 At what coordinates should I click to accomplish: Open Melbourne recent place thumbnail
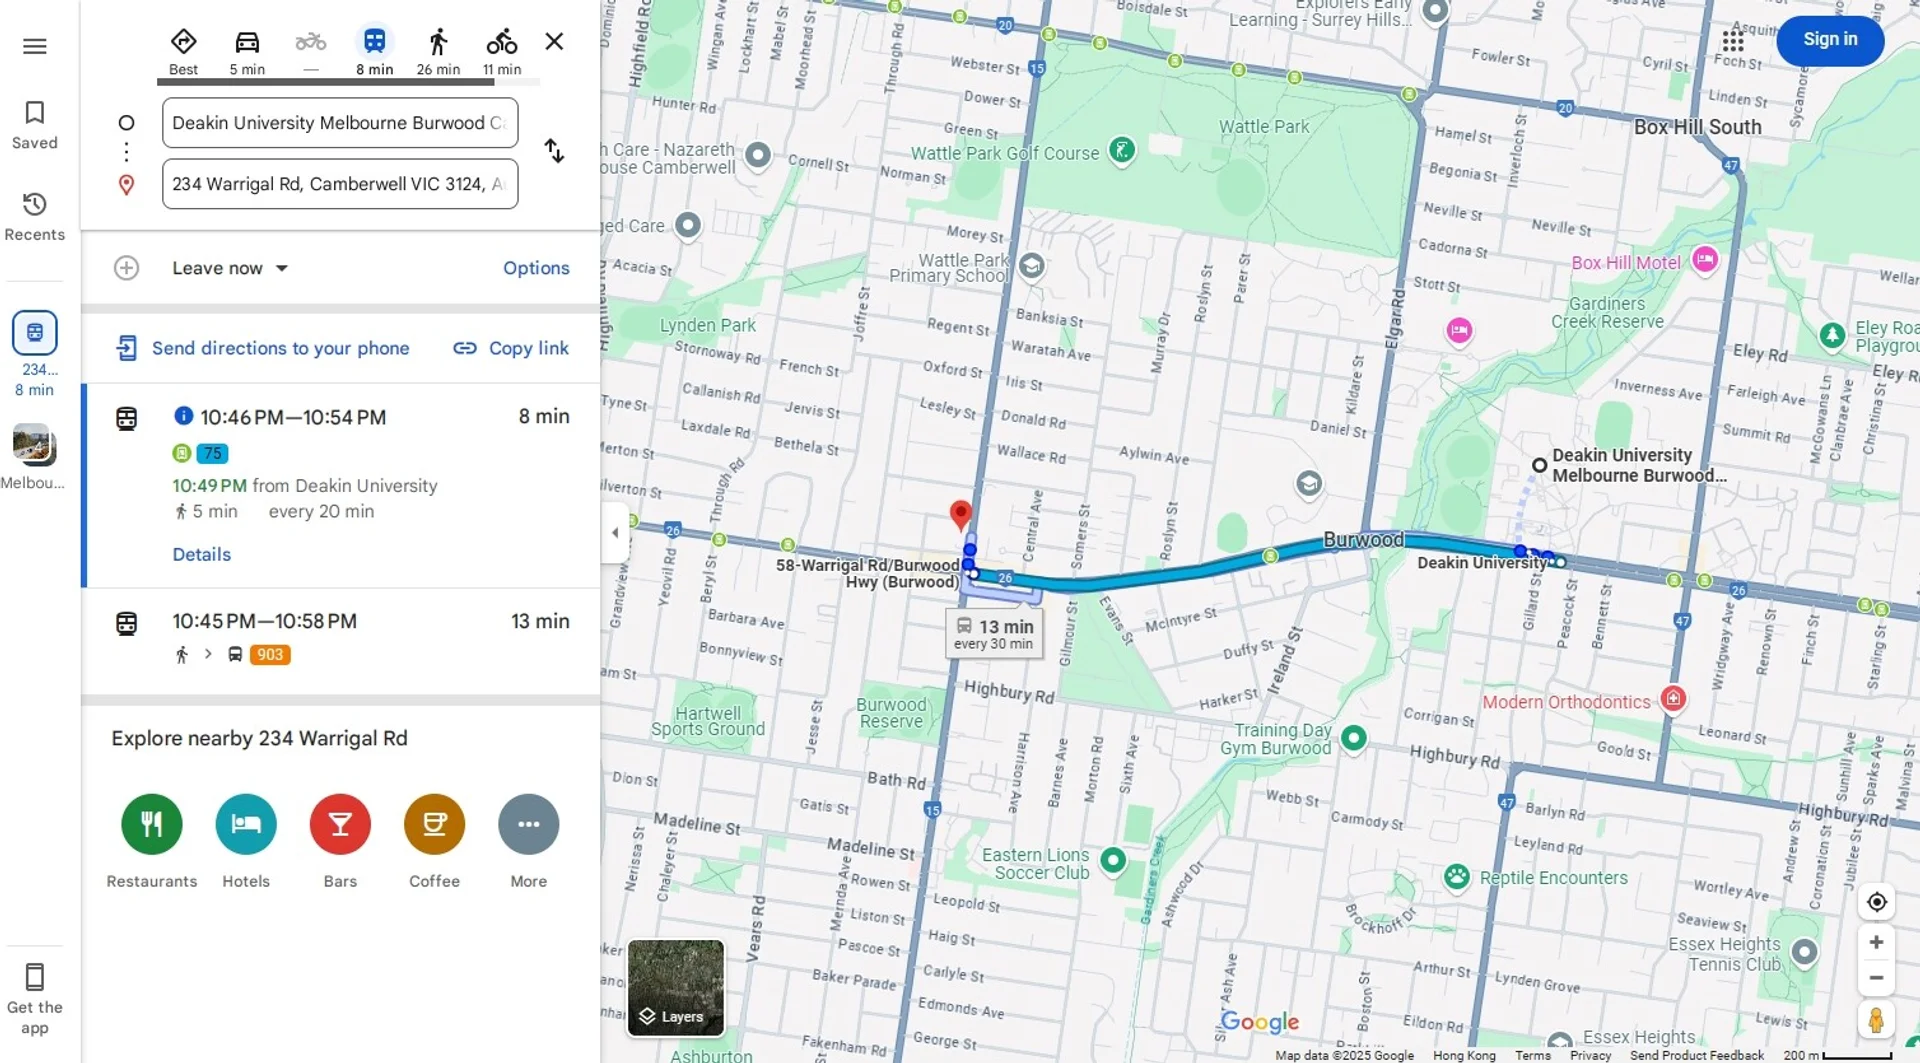(34, 457)
